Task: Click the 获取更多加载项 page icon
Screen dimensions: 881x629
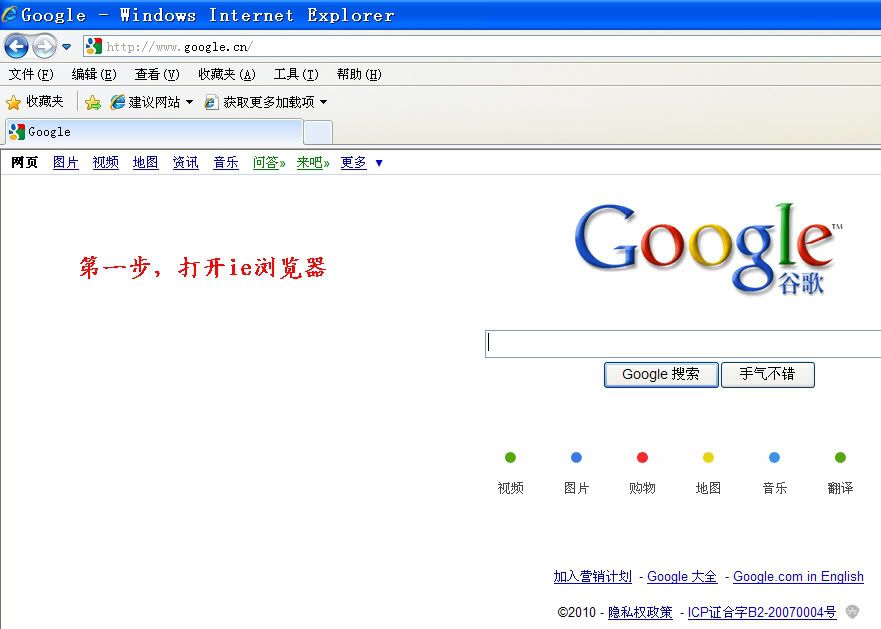Action: tap(211, 102)
